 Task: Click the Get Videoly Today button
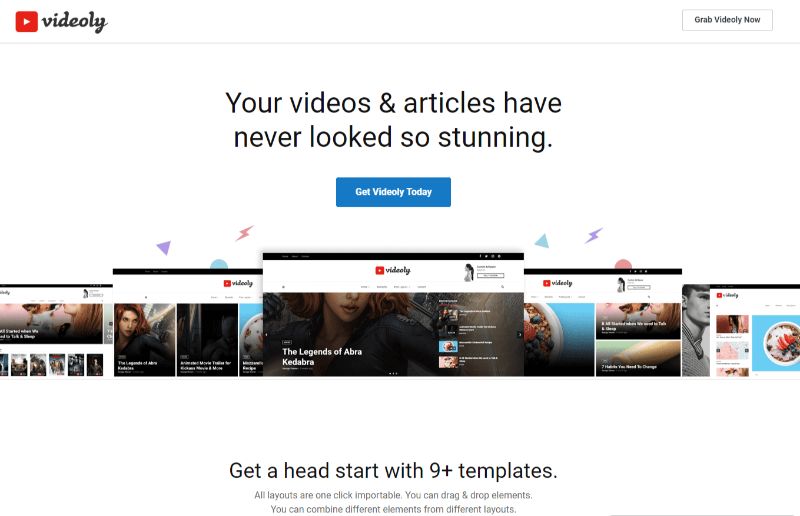click(393, 192)
